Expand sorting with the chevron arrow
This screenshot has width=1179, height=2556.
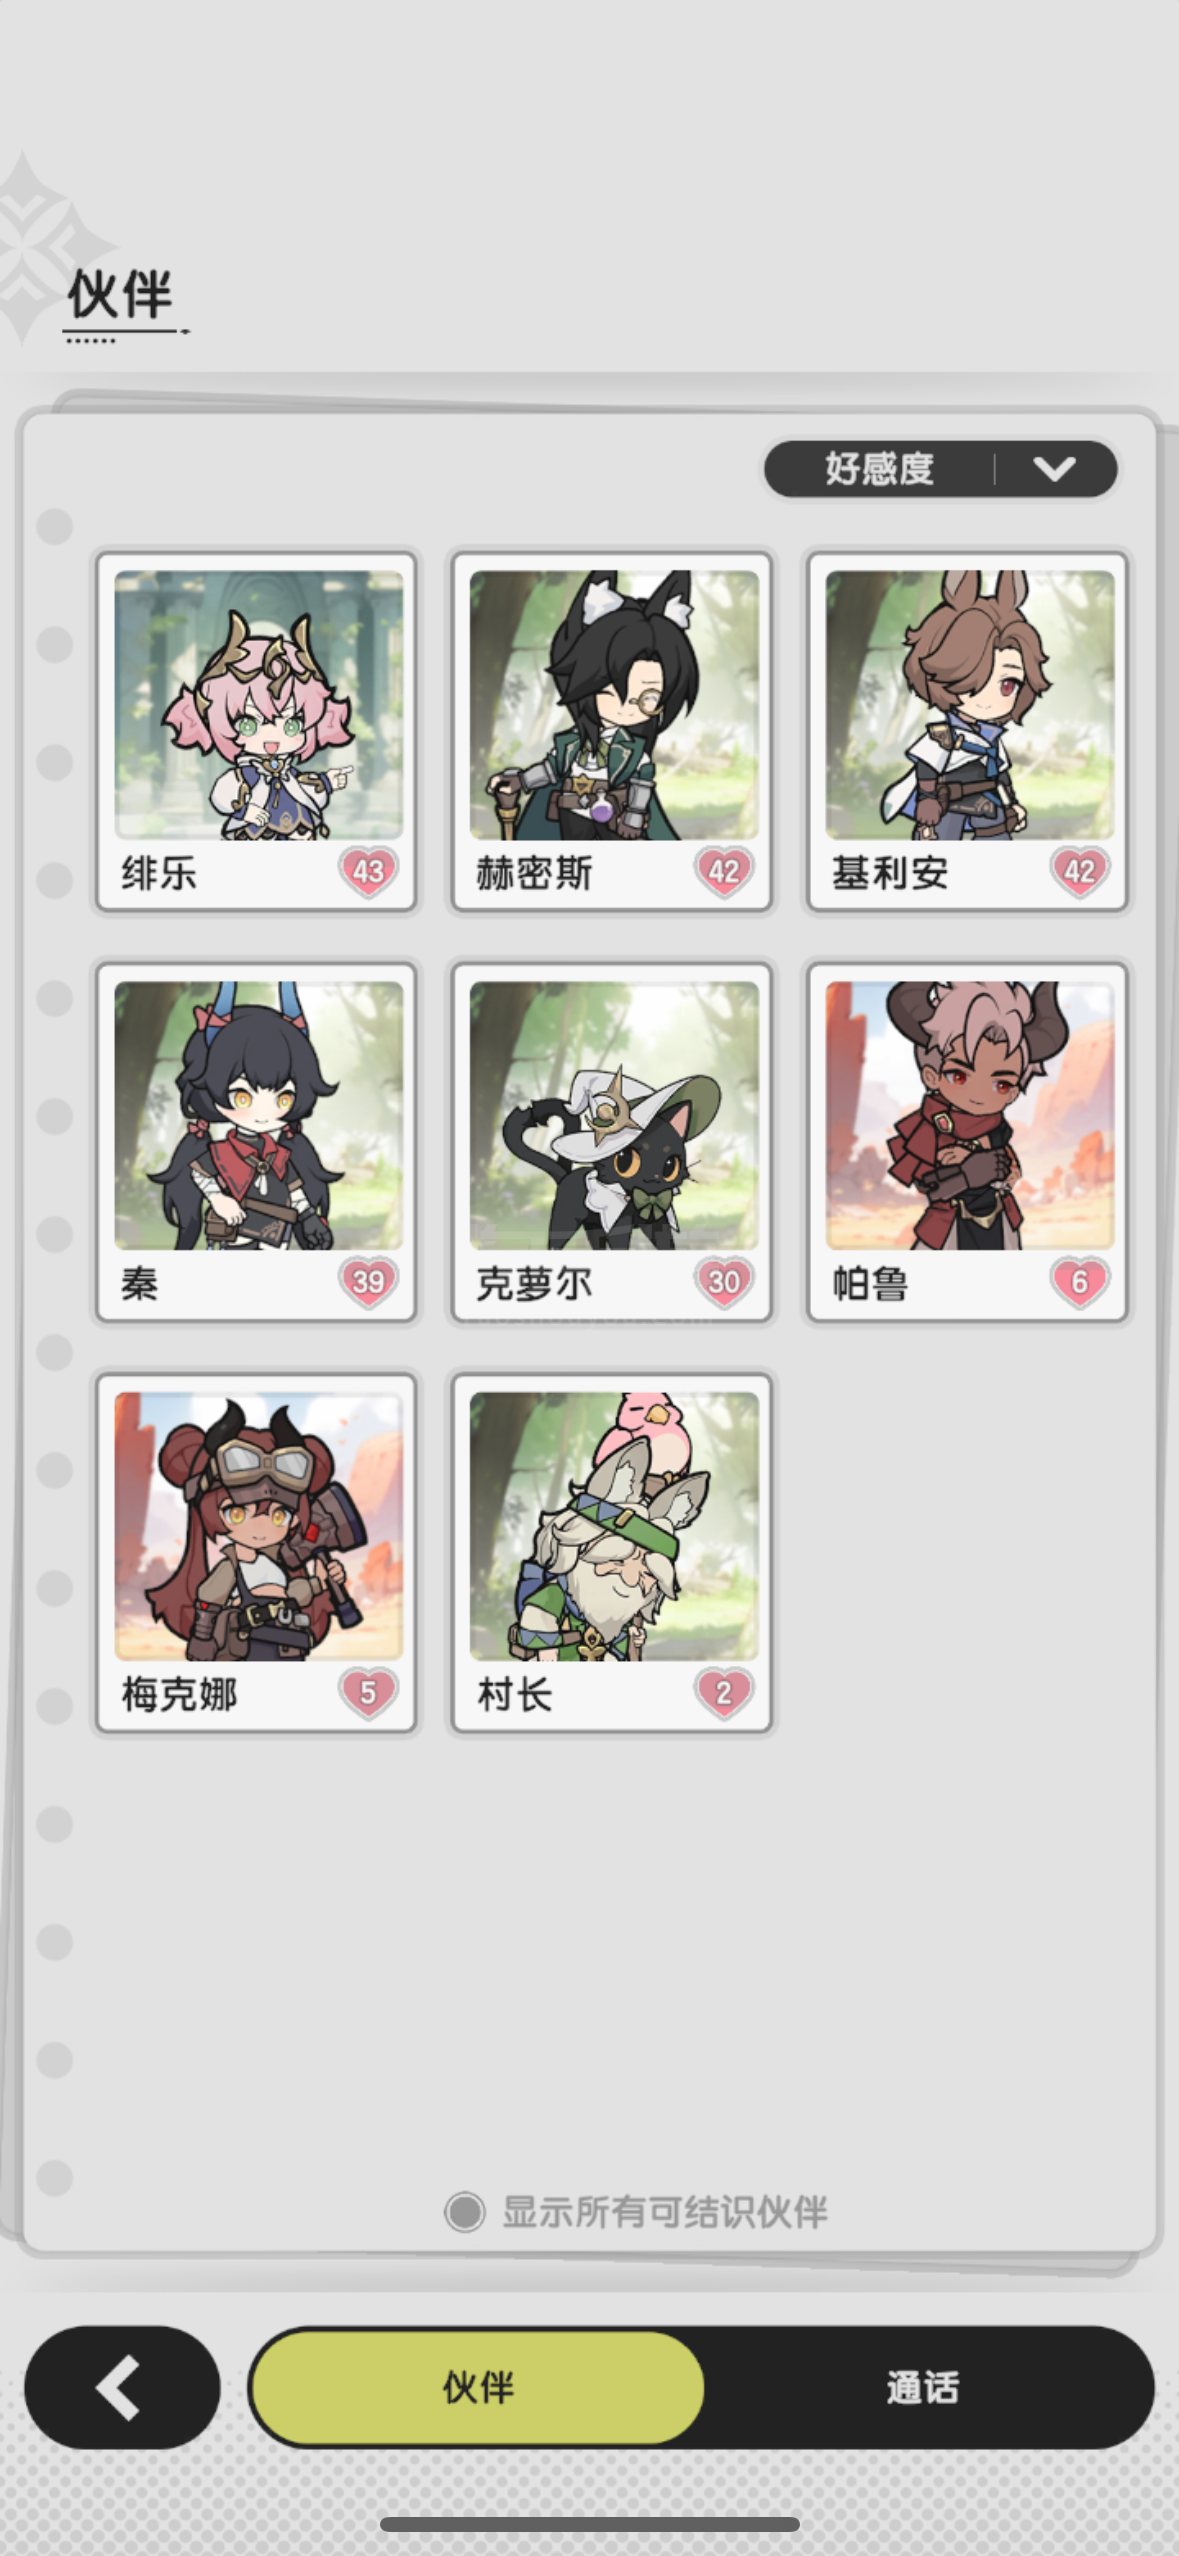pyautogui.click(x=1054, y=468)
